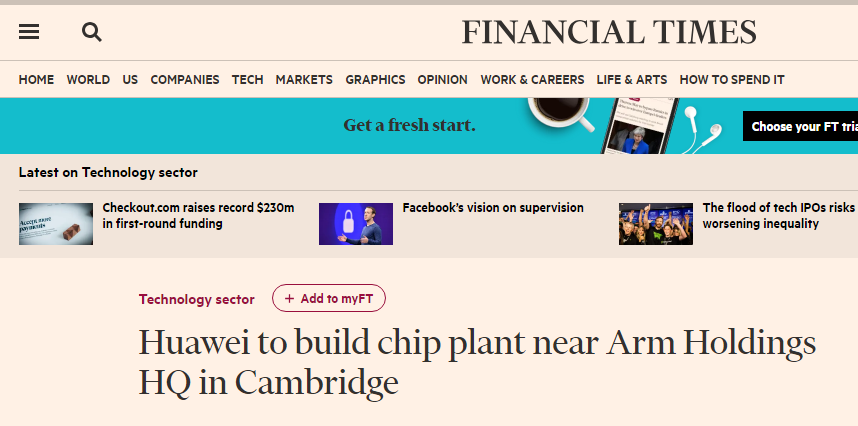Viewport: 858px width, 426px height.
Task: Open the hamburger navigation menu
Action: click(29, 32)
